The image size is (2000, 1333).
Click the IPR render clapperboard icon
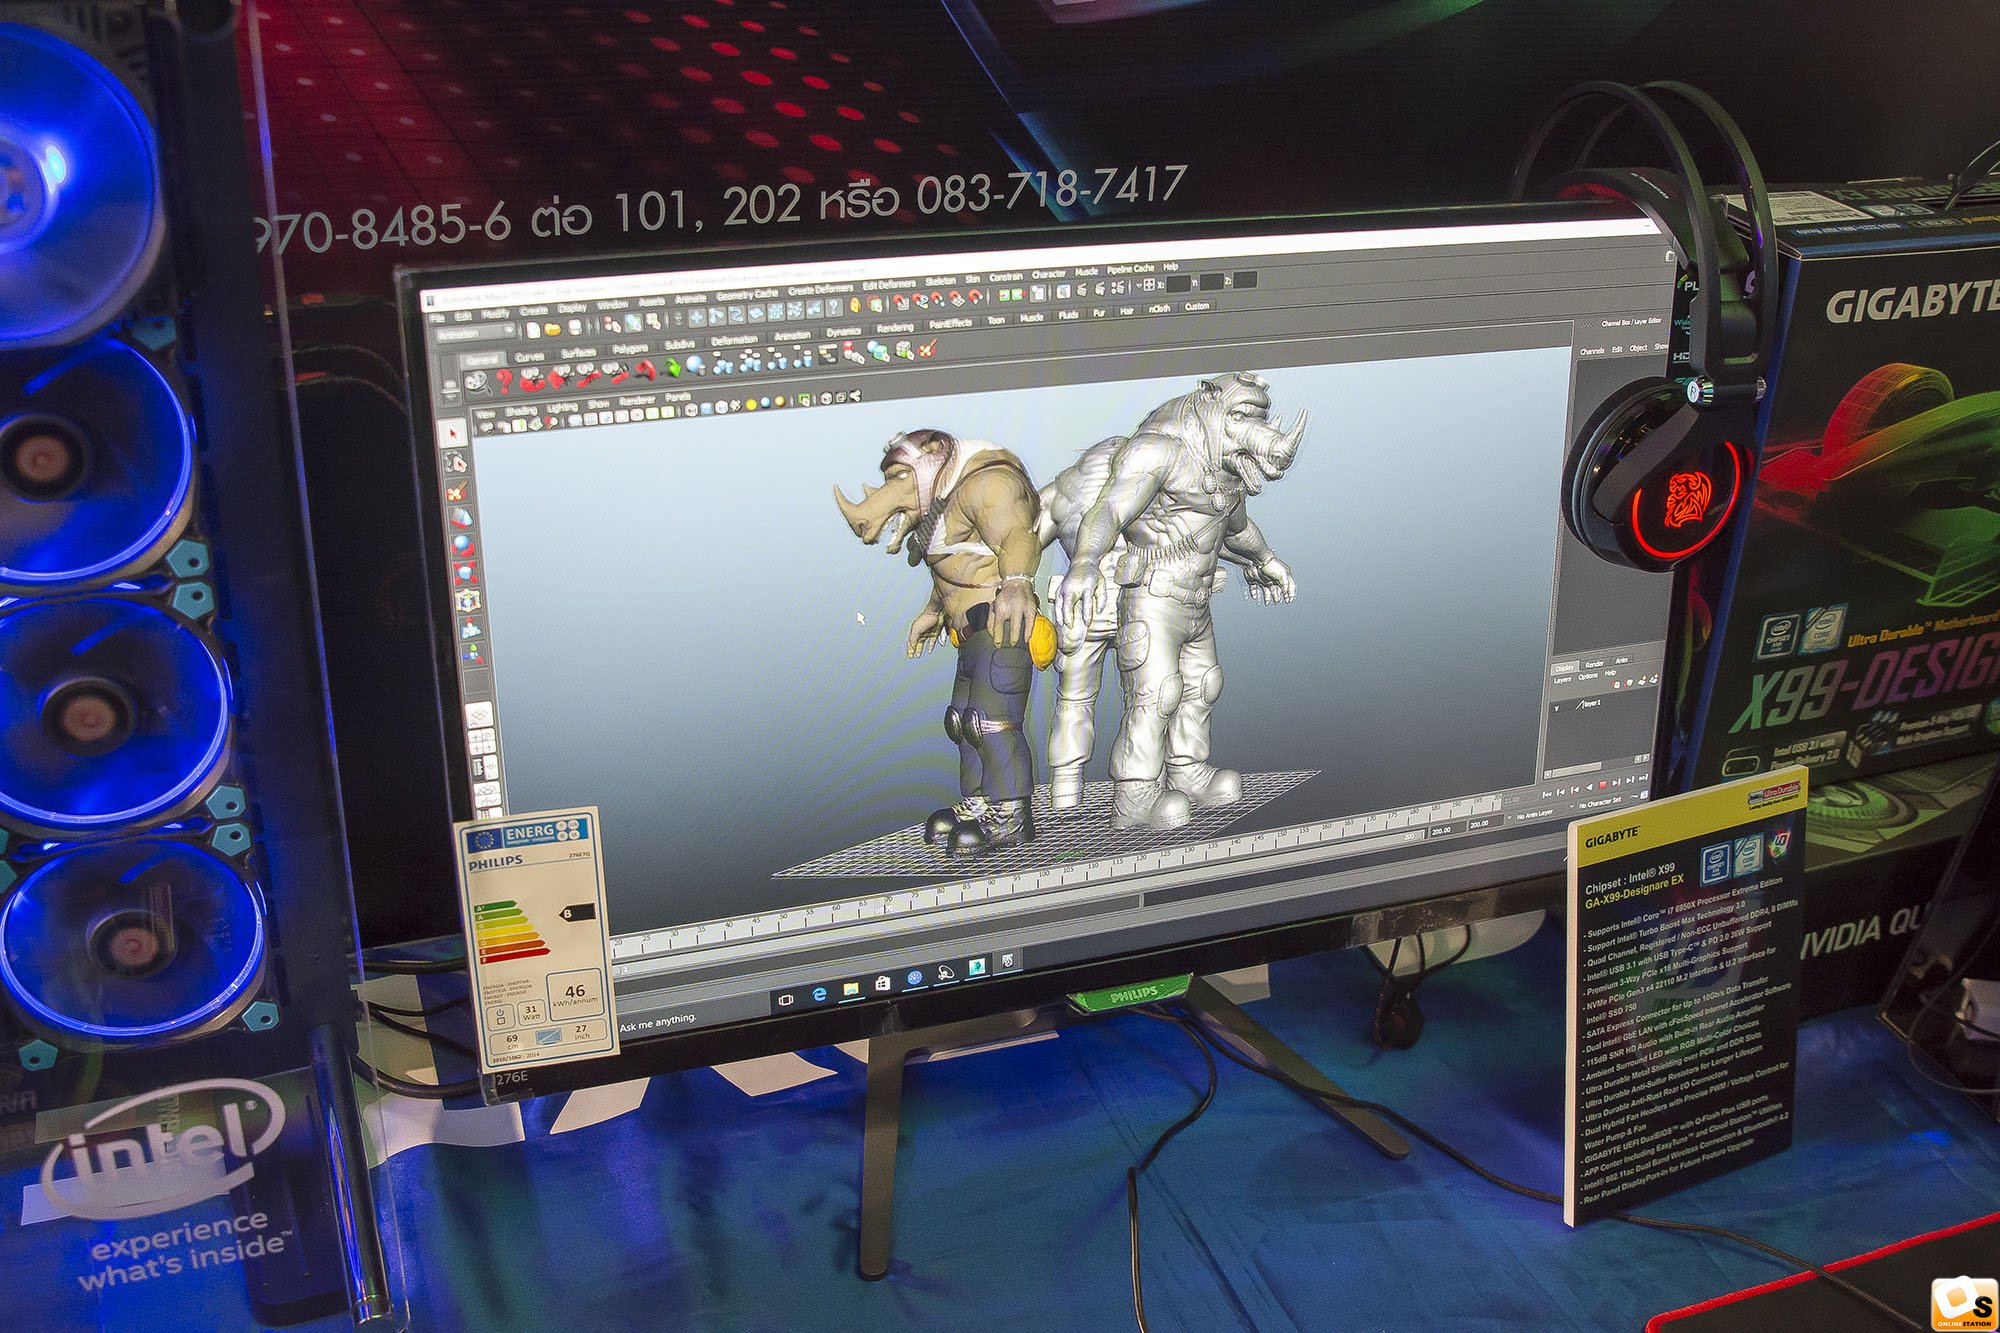[1099, 289]
